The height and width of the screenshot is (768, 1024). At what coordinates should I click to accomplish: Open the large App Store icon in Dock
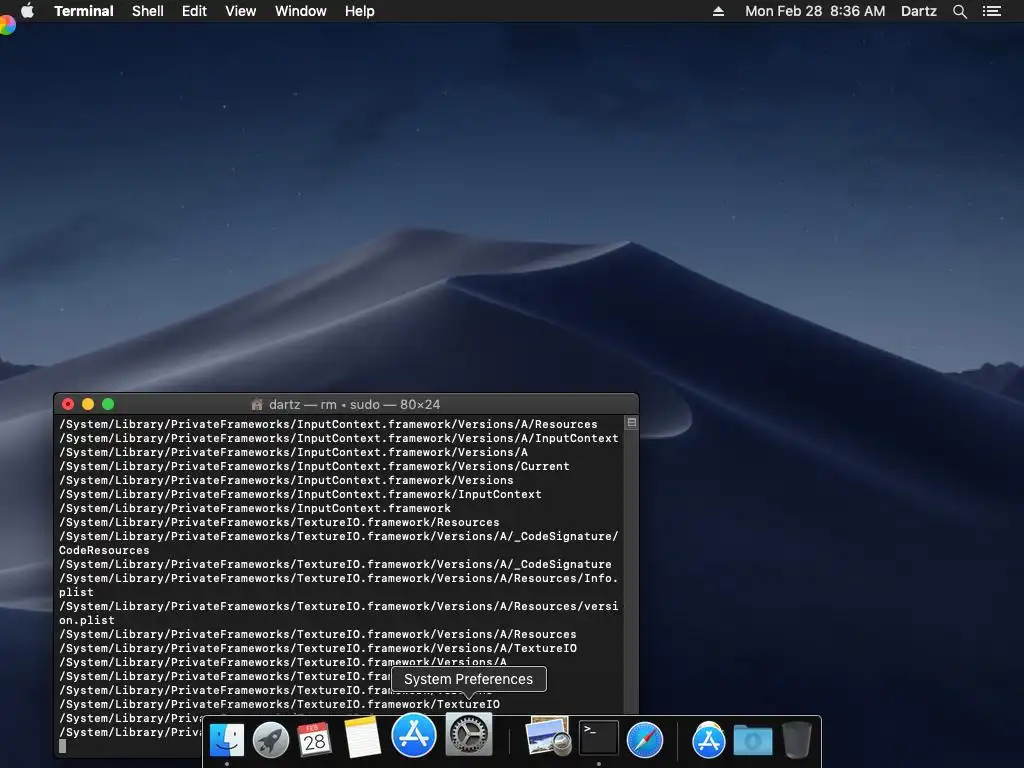click(x=413, y=735)
